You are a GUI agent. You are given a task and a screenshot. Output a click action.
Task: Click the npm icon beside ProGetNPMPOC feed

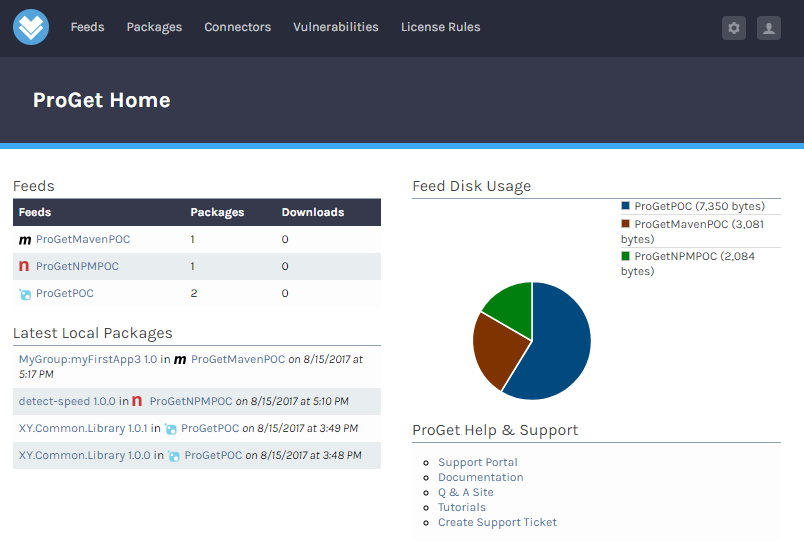coord(24,267)
